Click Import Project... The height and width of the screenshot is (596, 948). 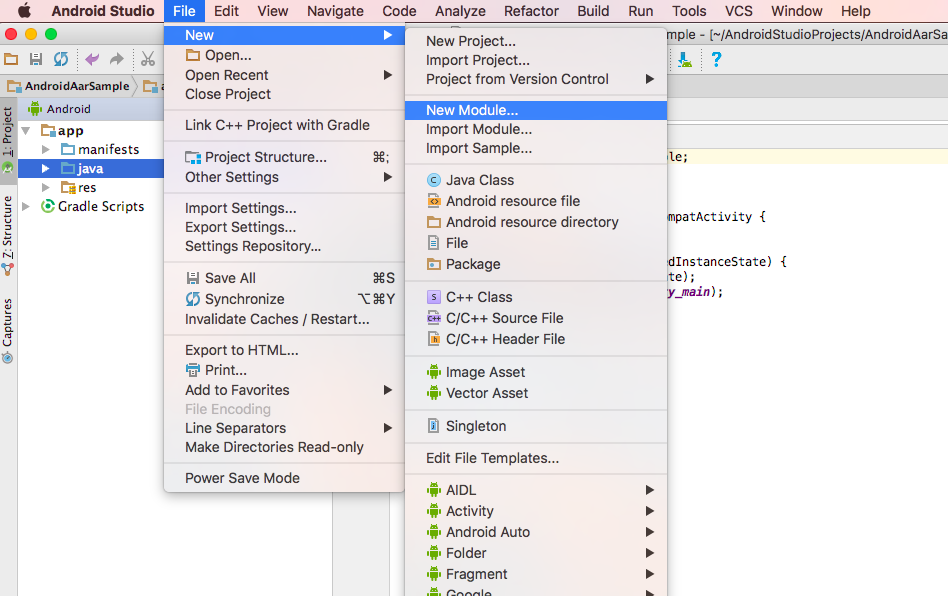536,60
